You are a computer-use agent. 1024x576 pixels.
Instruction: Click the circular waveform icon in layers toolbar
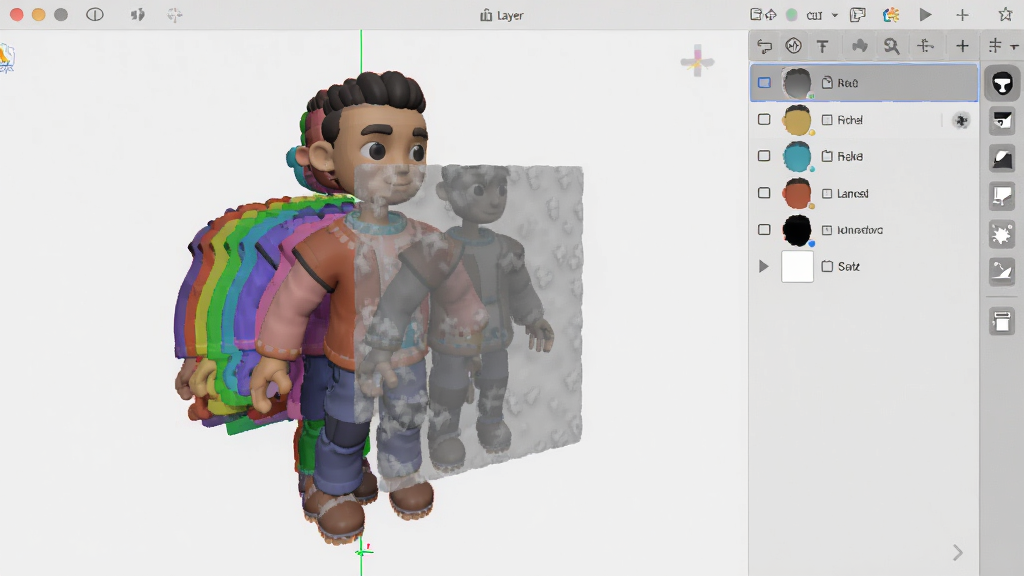(x=793, y=46)
